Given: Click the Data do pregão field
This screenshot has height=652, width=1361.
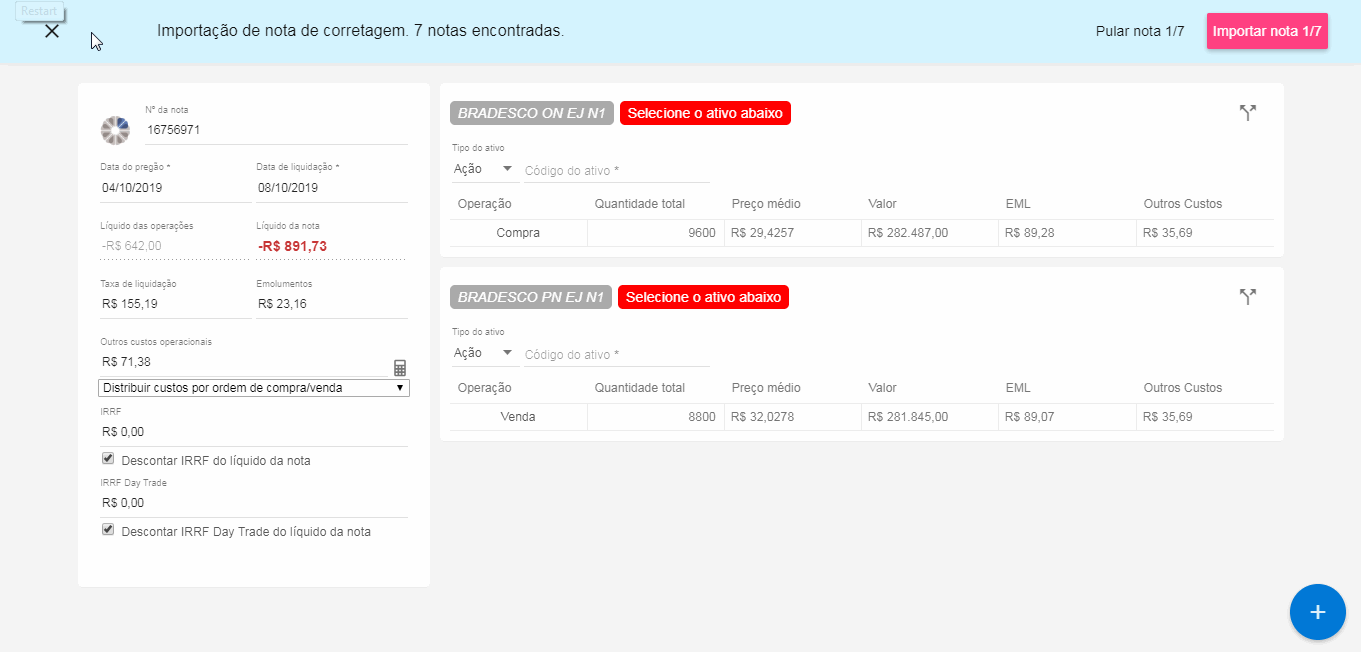Looking at the screenshot, I should point(176,188).
